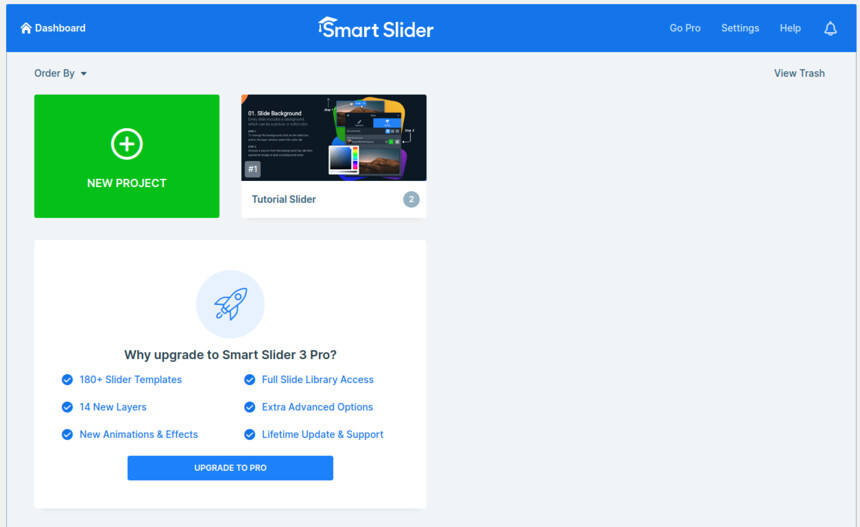Screen dimensions: 860x527
Task: Open the Settings menu item
Action: (x=740, y=28)
